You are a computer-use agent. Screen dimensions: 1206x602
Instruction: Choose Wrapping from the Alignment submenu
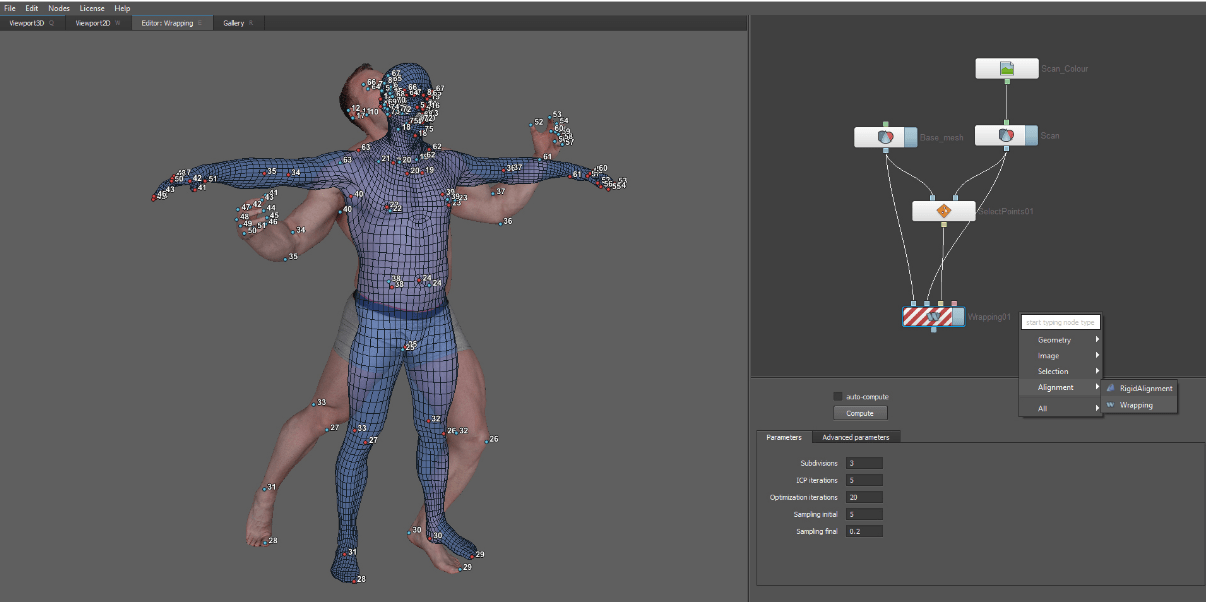click(1139, 405)
